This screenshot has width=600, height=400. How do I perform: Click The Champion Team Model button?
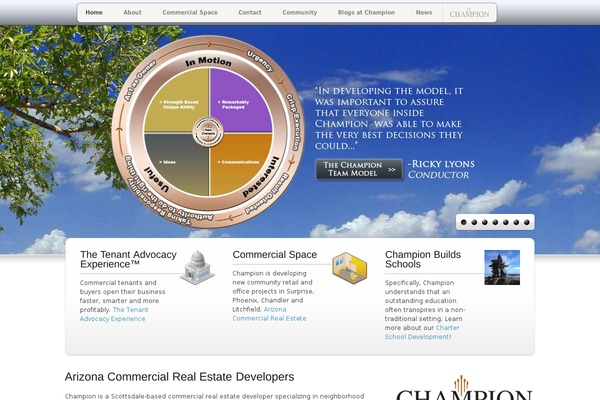[x=359, y=169]
